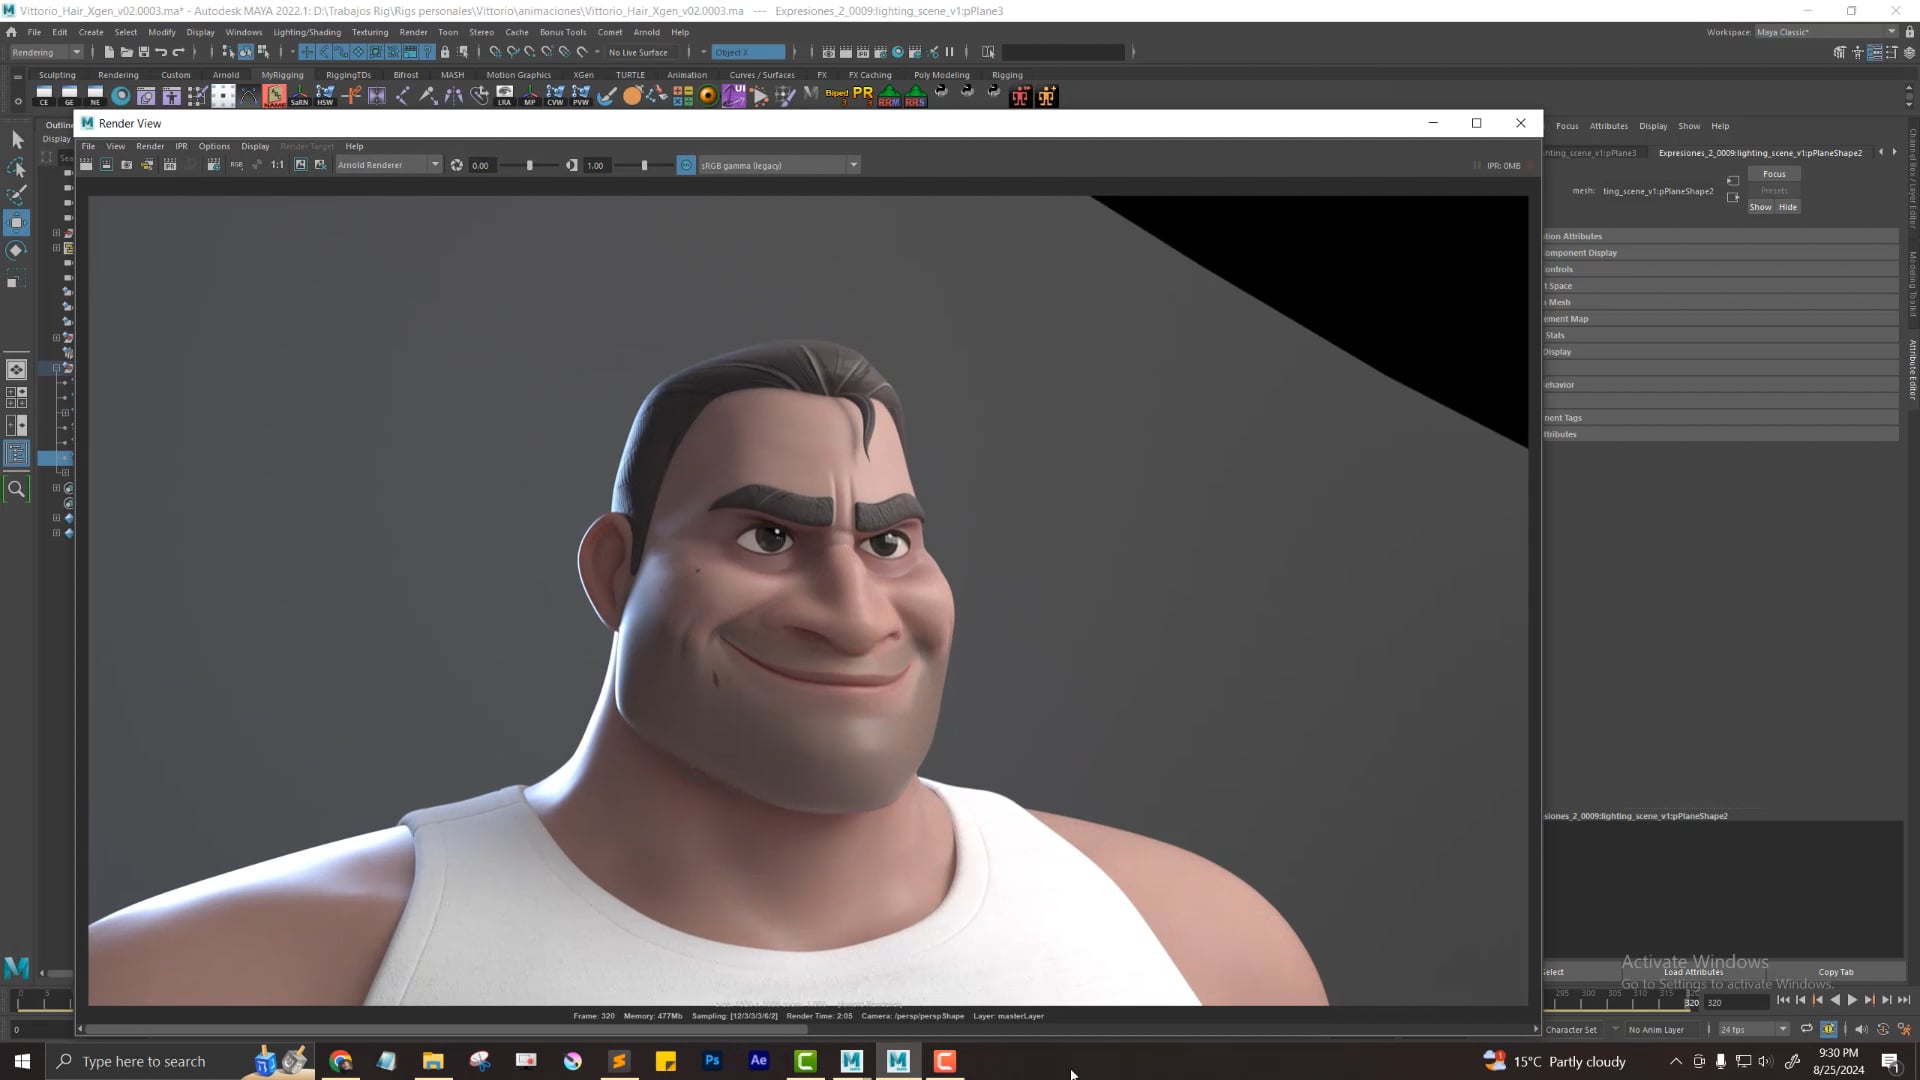Click the Copy Tab button
1920x1080 pixels.
tap(1836, 971)
